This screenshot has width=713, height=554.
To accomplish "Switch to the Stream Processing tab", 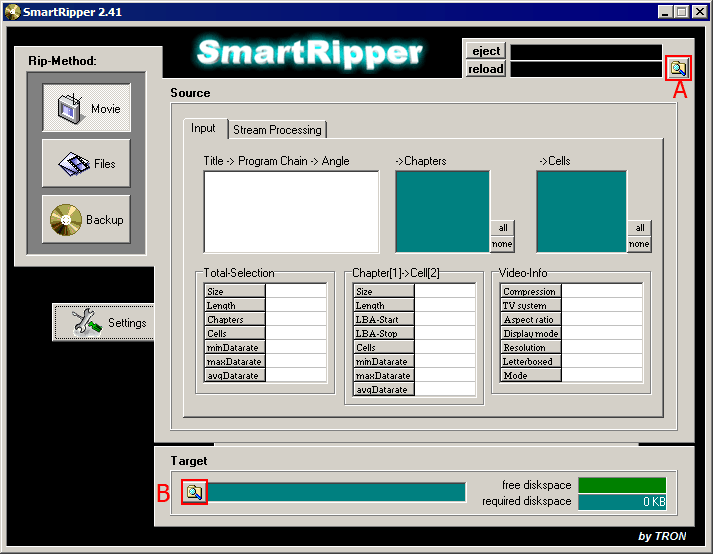I will click(277, 130).
